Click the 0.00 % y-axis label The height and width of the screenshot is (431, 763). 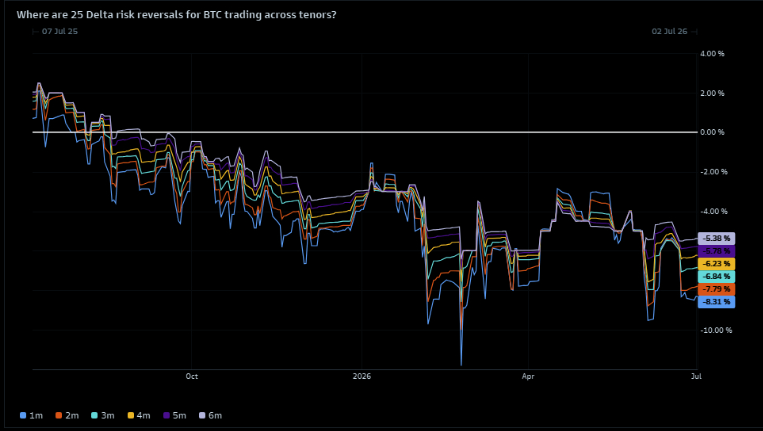(712, 132)
